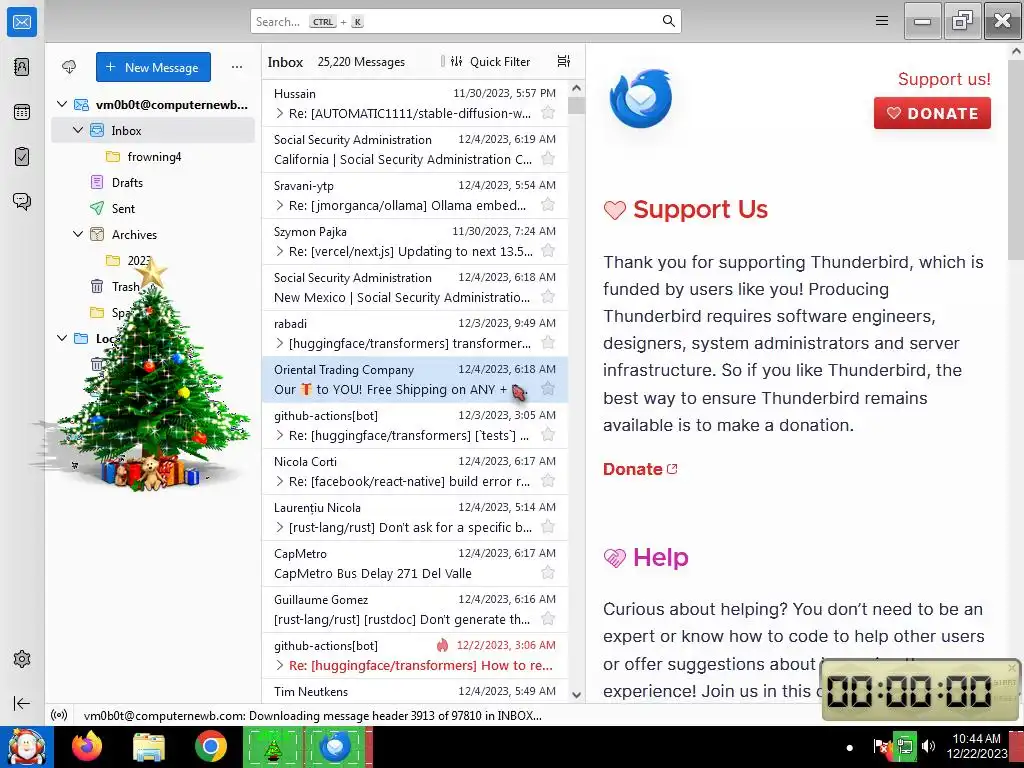Click the message list scrollbar thumb

click(x=576, y=105)
